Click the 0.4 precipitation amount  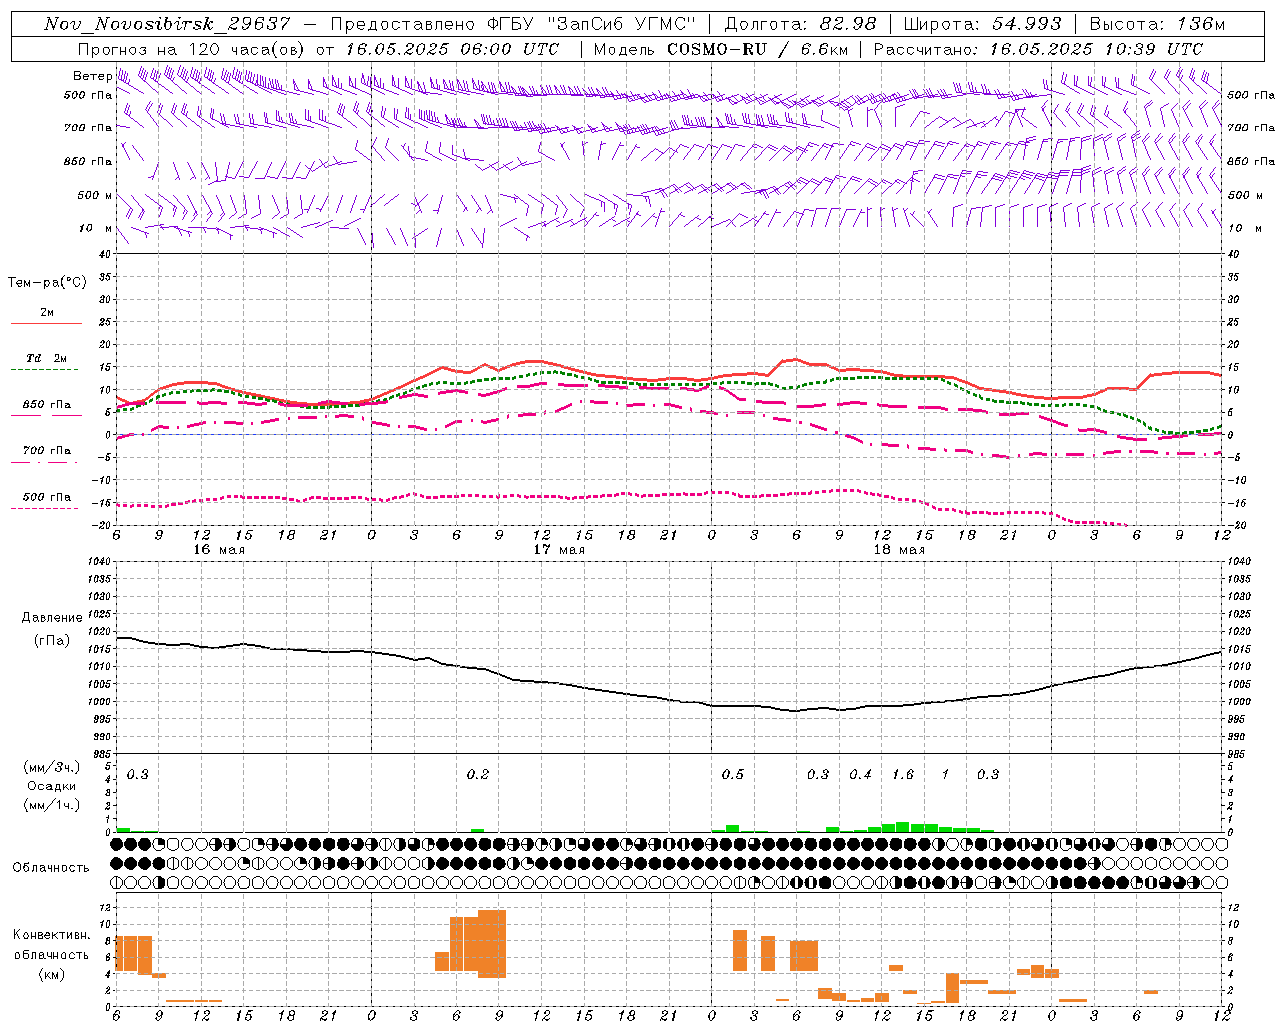pyautogui.click(x=861, y=774)
